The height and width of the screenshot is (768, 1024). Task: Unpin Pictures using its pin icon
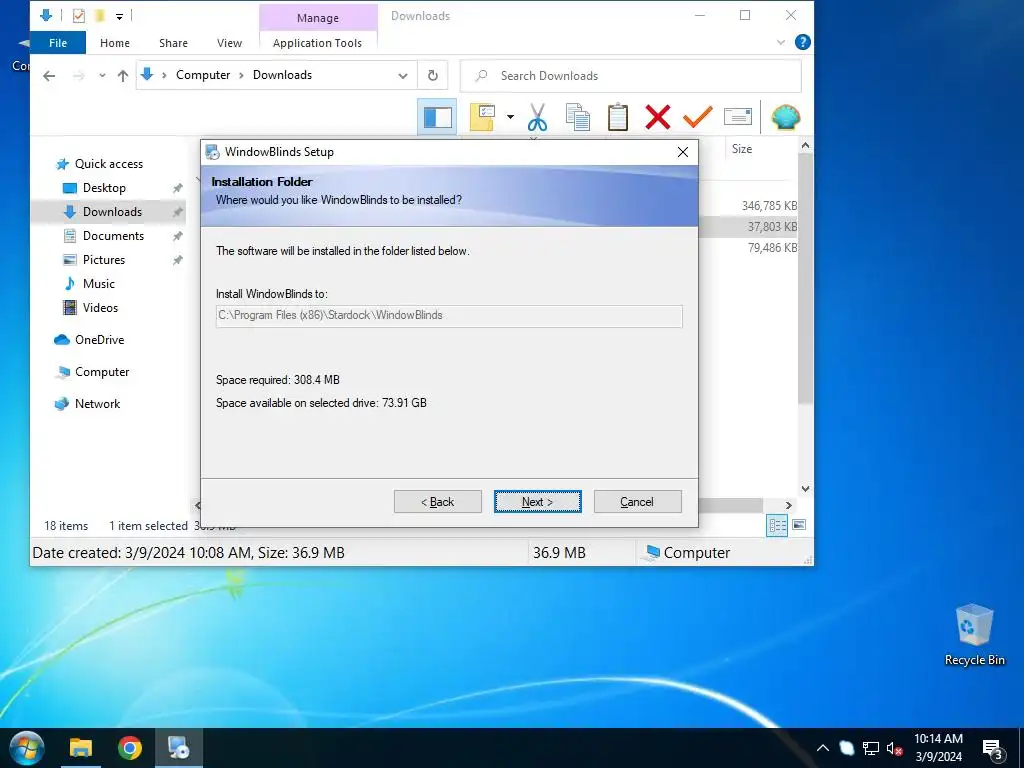click(x=177, y=260)
